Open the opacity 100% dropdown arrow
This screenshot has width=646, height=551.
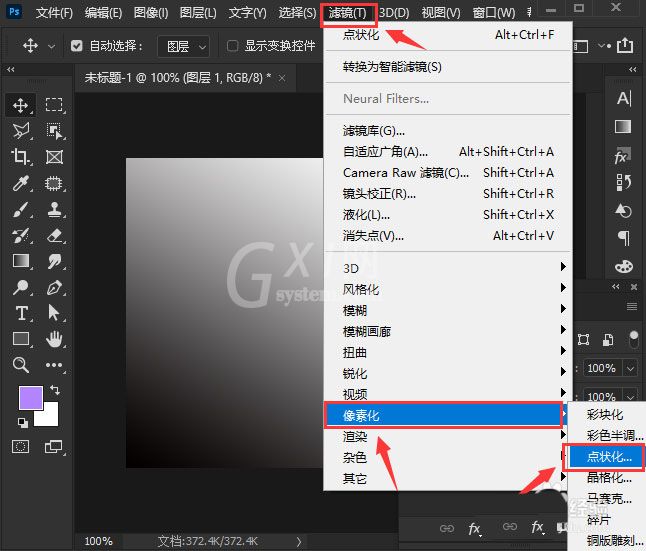click(630, 368)
